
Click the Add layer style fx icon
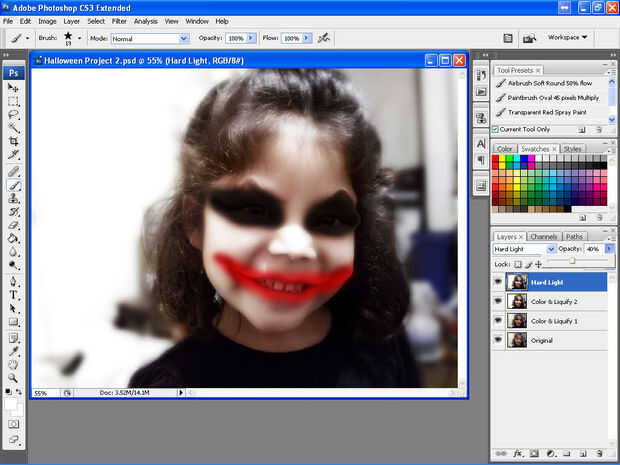pyautogui.click(x=518, y=454)
